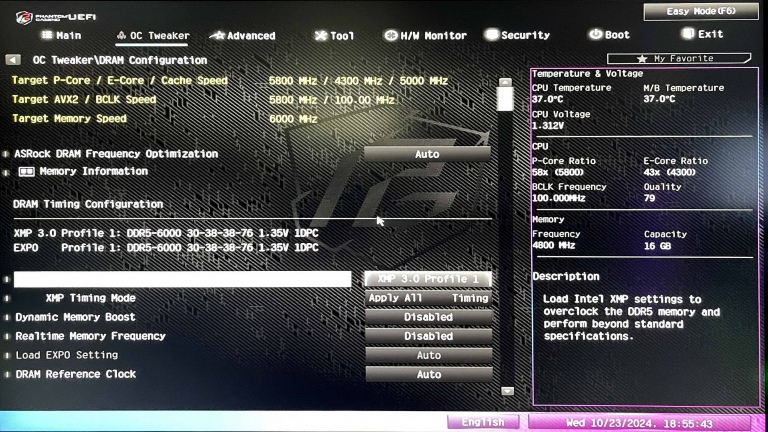Switch to the OC Tweaker tab

tap(153, 35)
